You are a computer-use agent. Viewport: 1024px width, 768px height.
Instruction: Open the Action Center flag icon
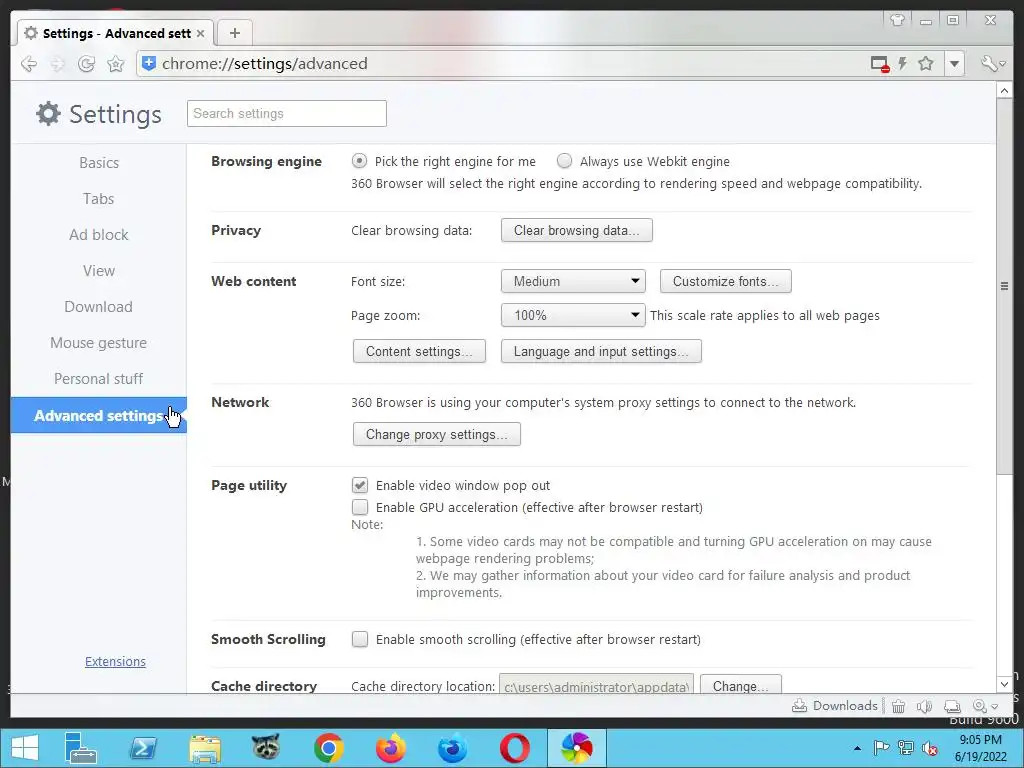point(881,748)
